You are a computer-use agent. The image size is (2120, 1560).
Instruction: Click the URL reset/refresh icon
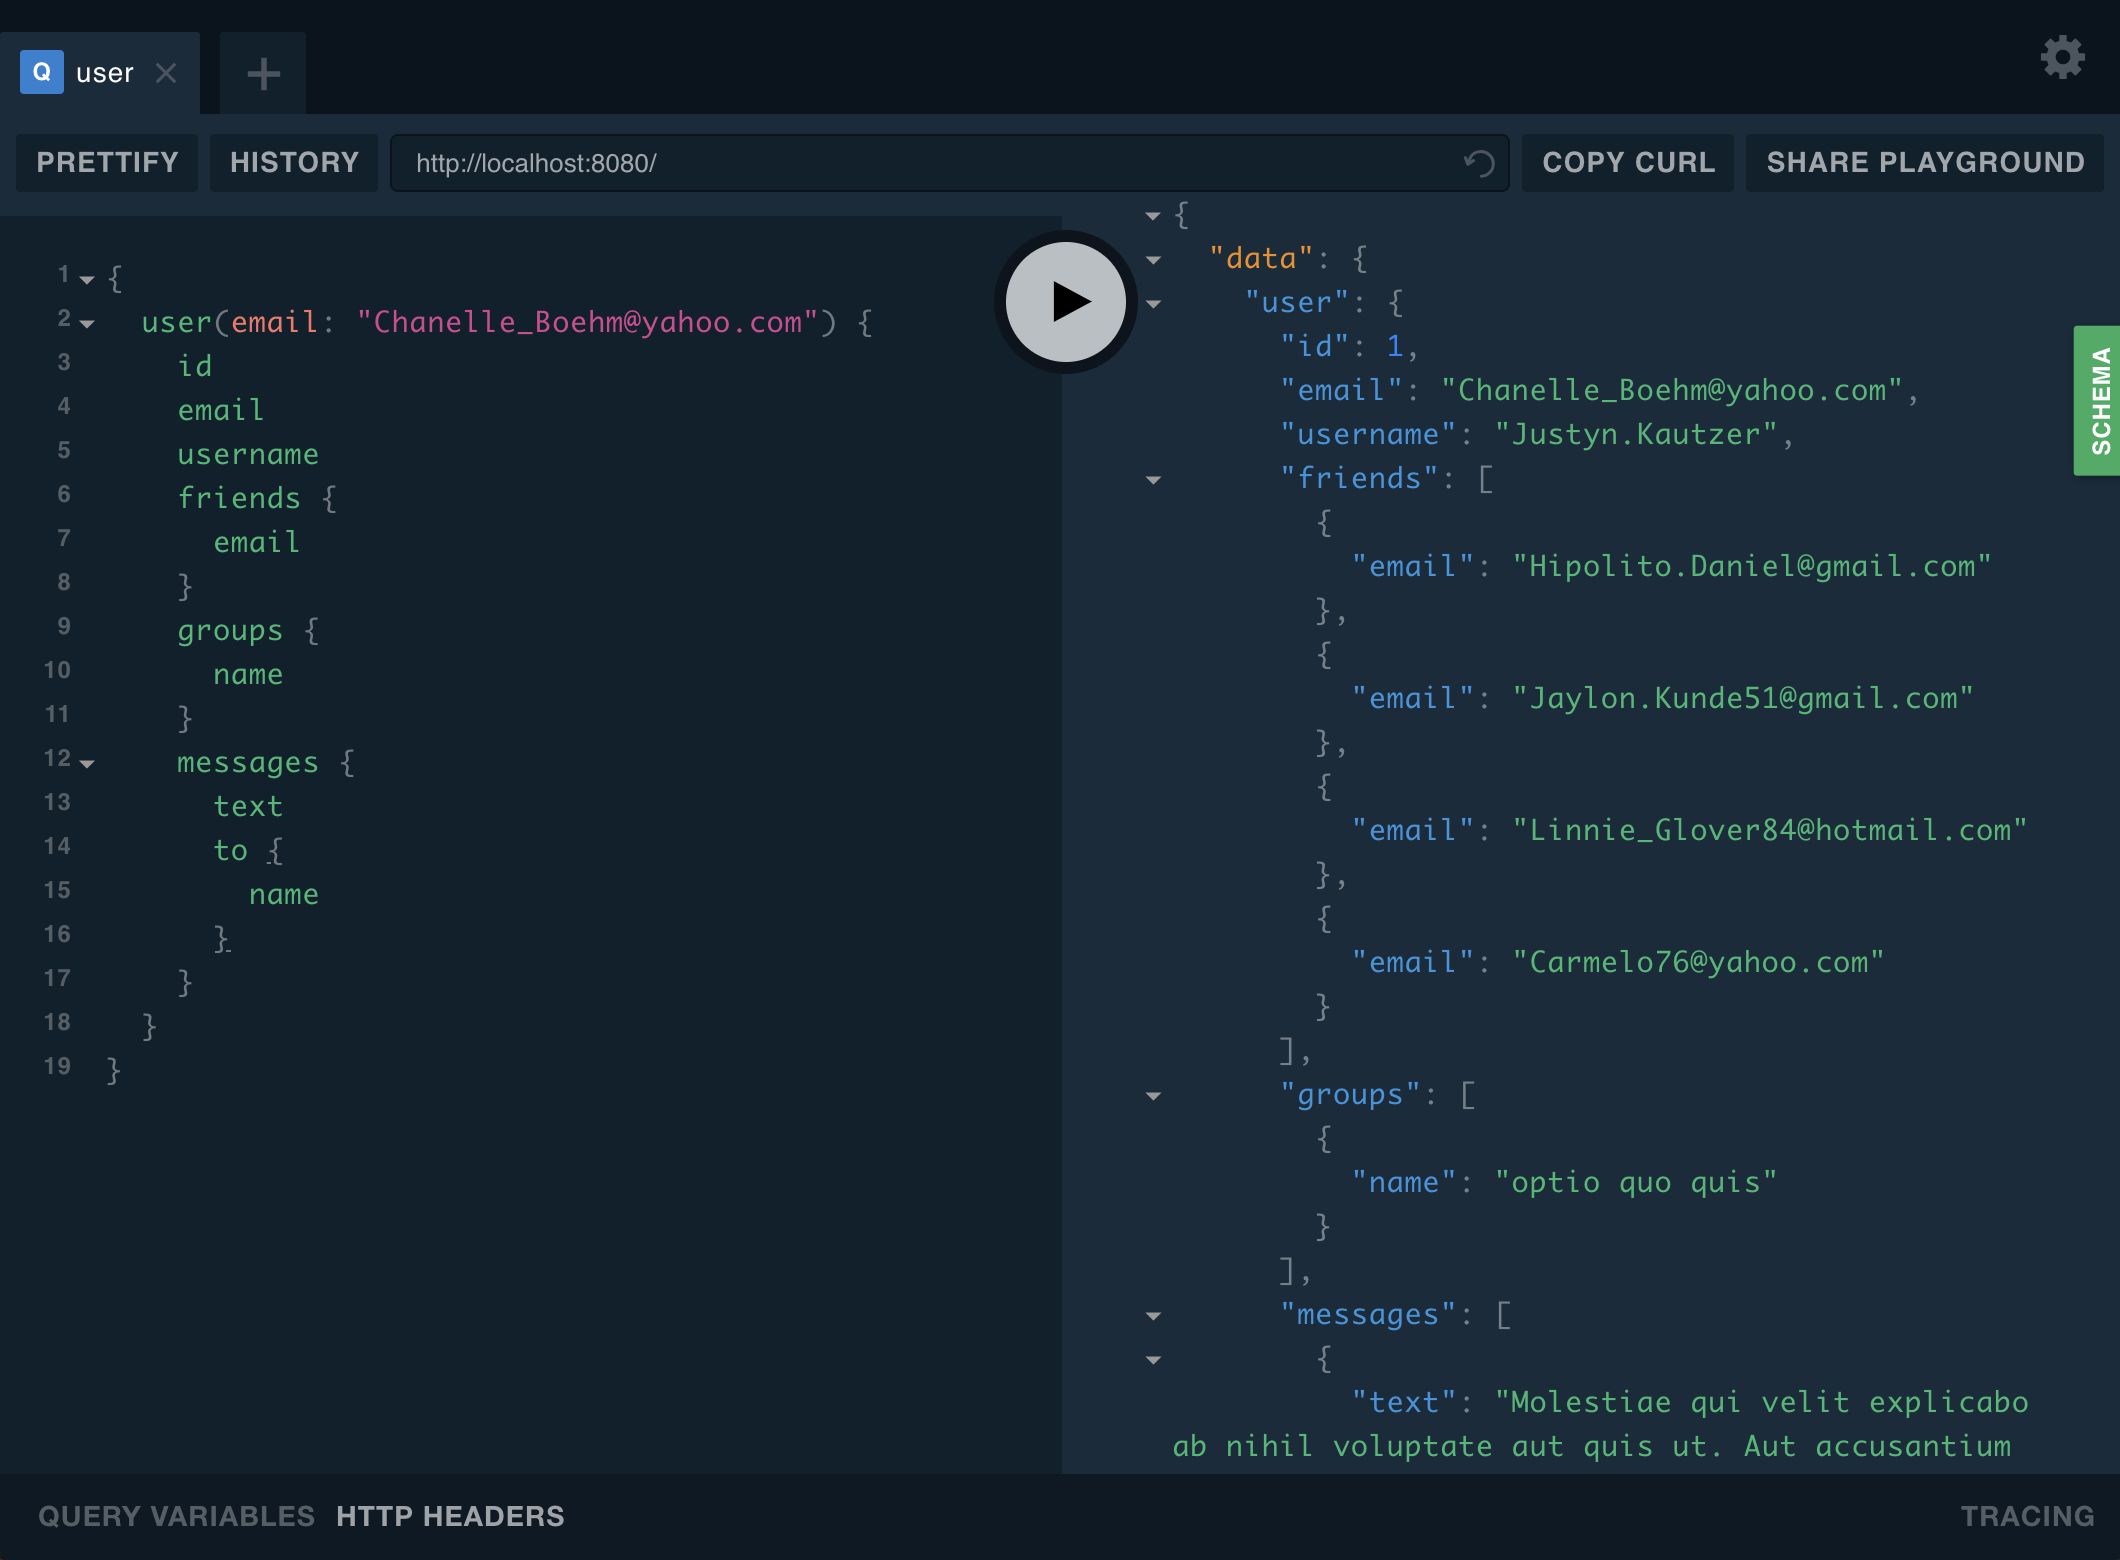point(1475,161)
